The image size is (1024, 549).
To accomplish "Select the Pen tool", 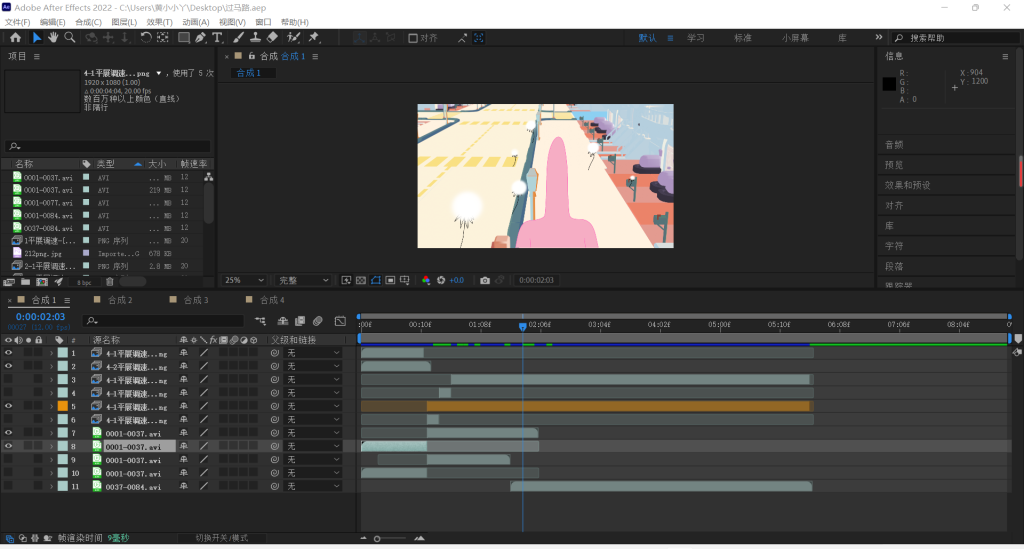I will point(200,38).
